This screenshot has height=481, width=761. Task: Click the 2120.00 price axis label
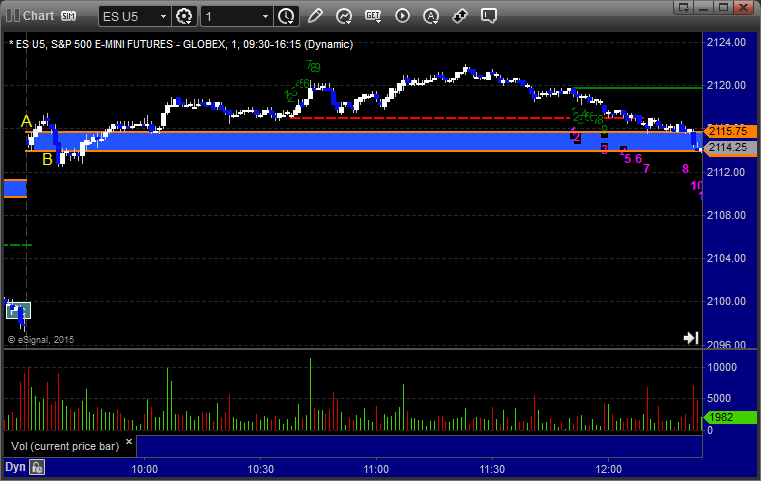pos(727,85)
